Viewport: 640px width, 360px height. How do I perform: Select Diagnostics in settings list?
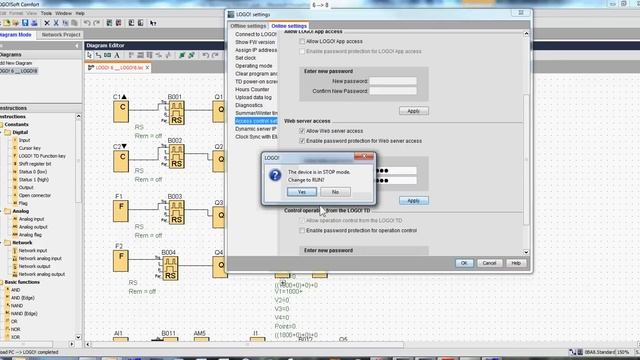click(249, 105)
